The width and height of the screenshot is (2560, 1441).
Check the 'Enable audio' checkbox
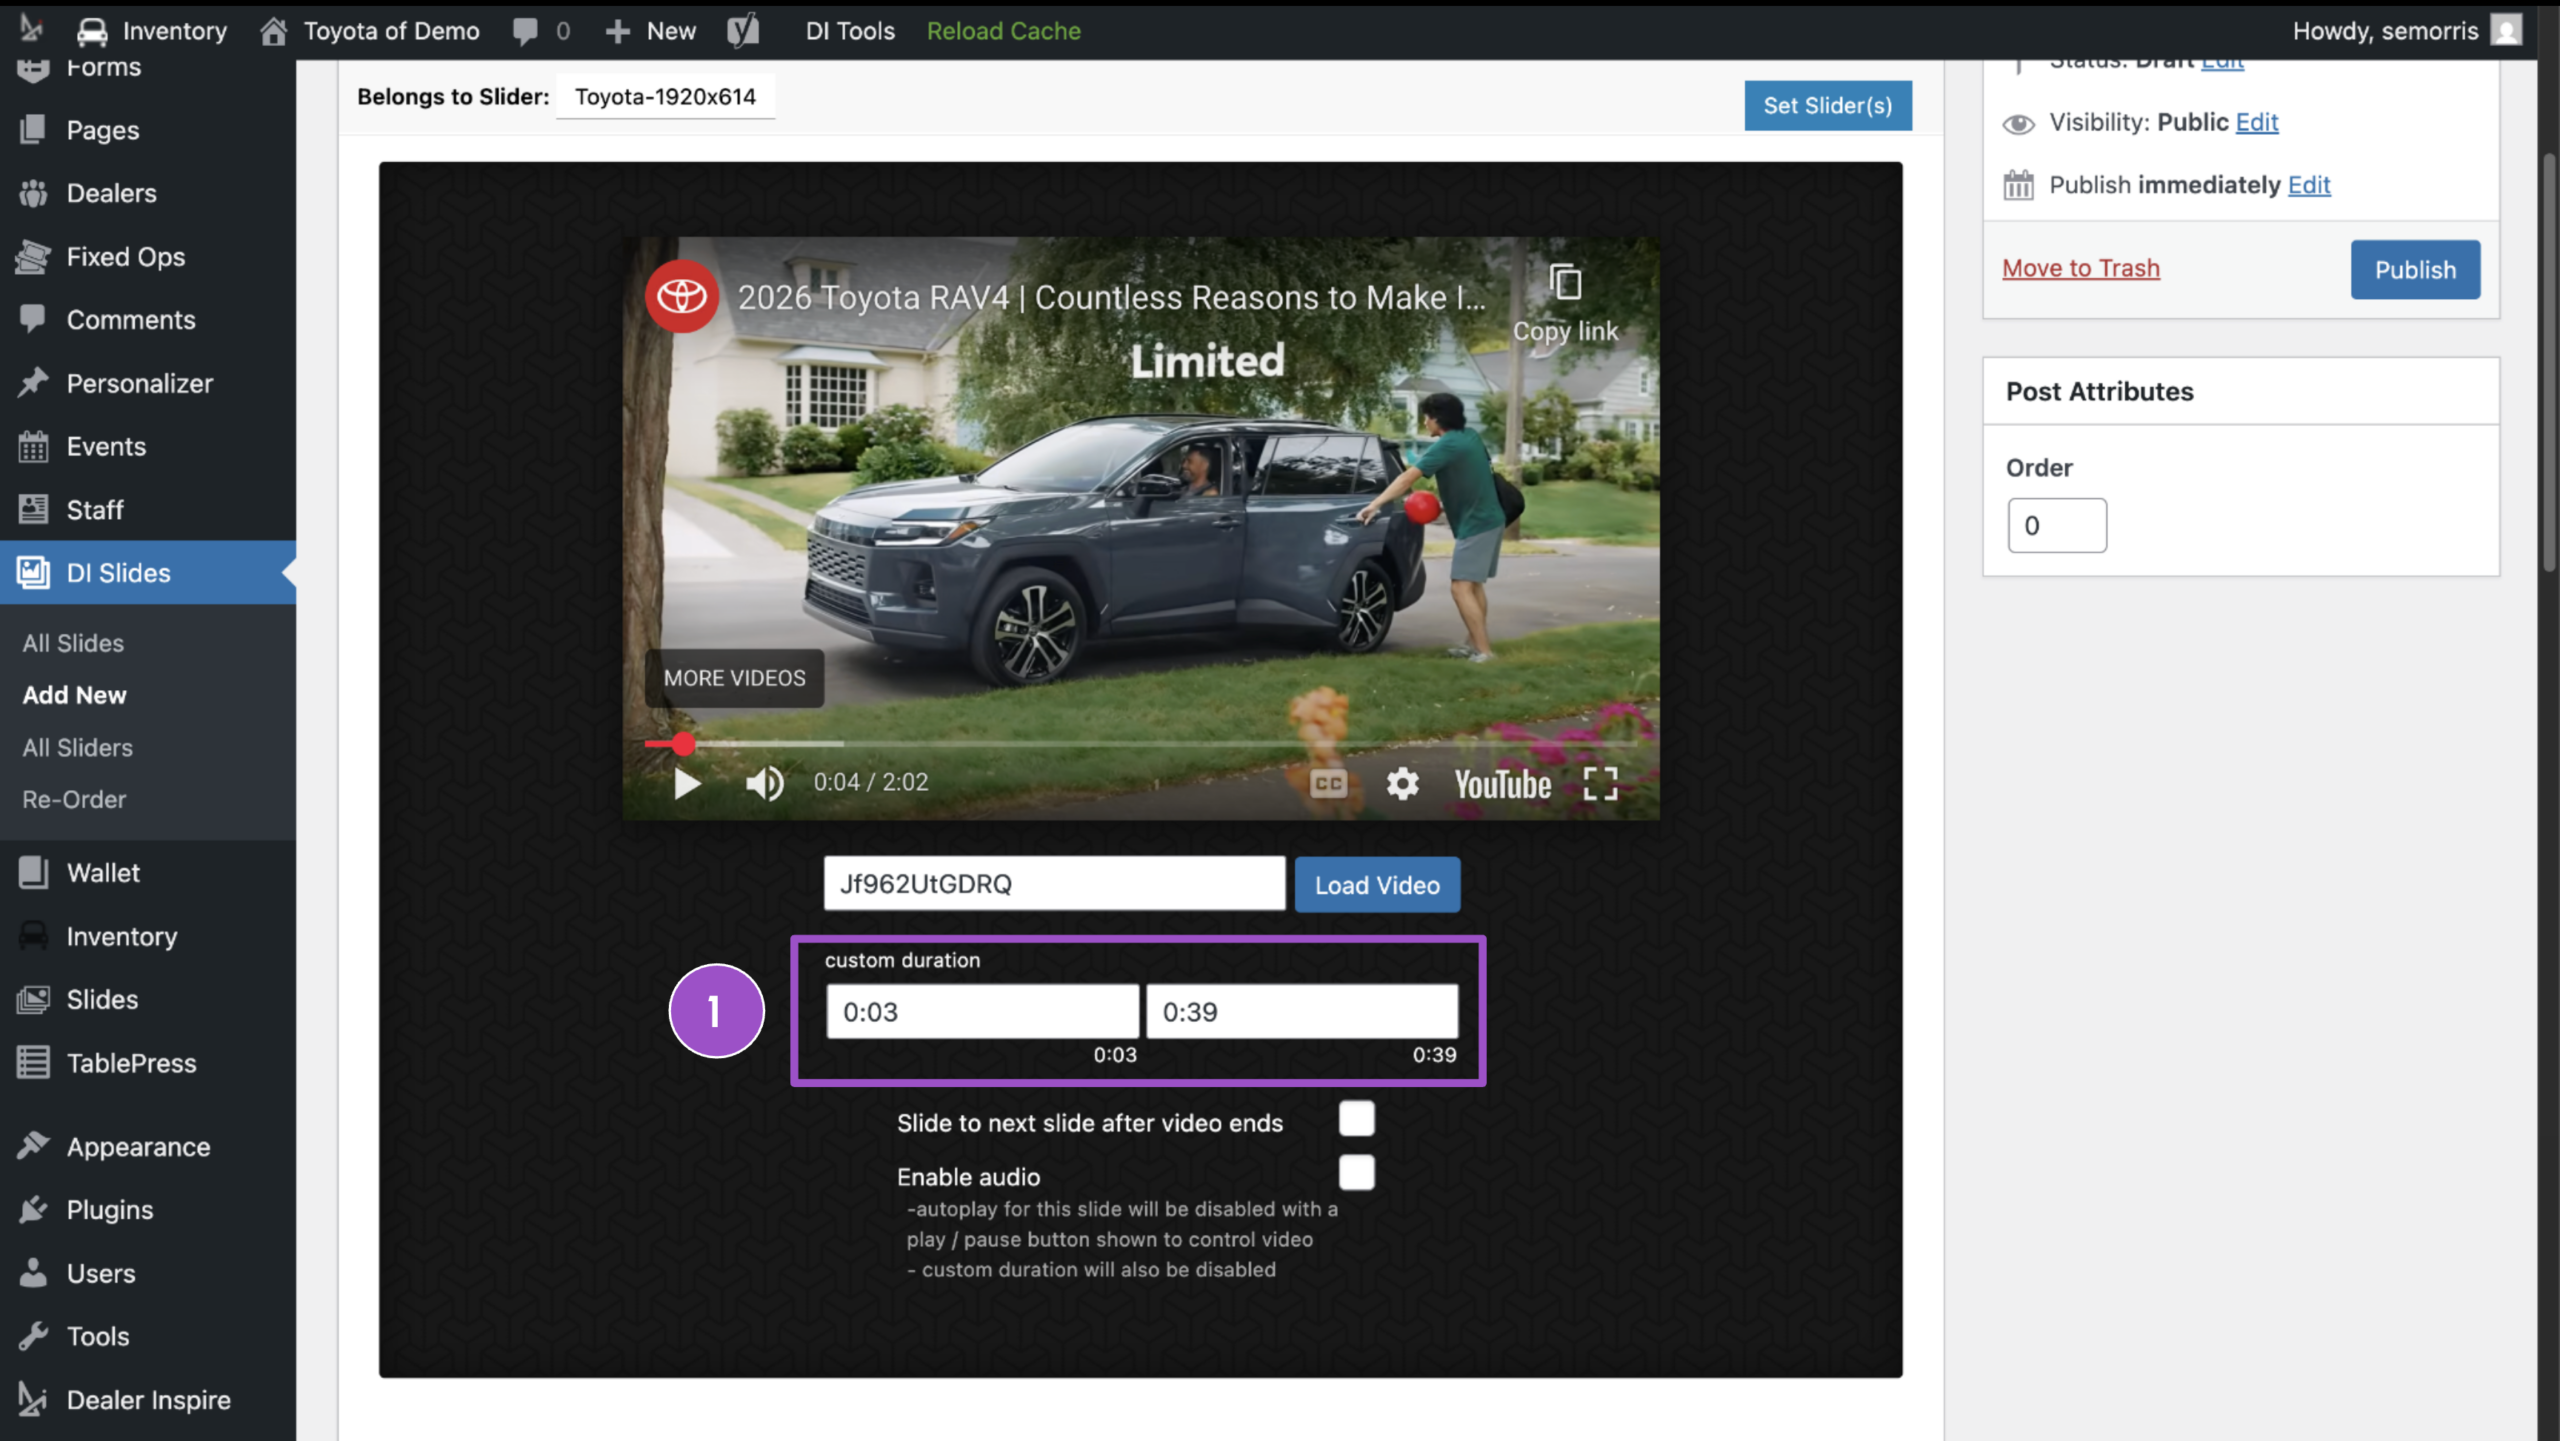click(1356, 1172)
